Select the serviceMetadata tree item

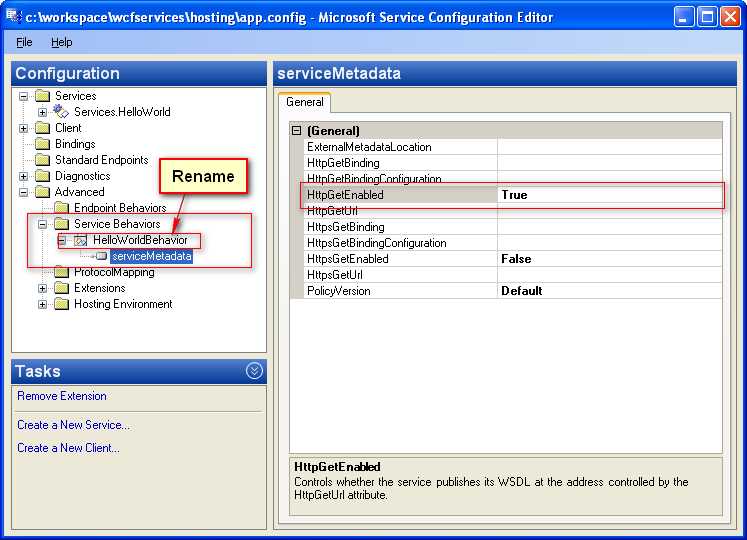(x=151, y=256)
